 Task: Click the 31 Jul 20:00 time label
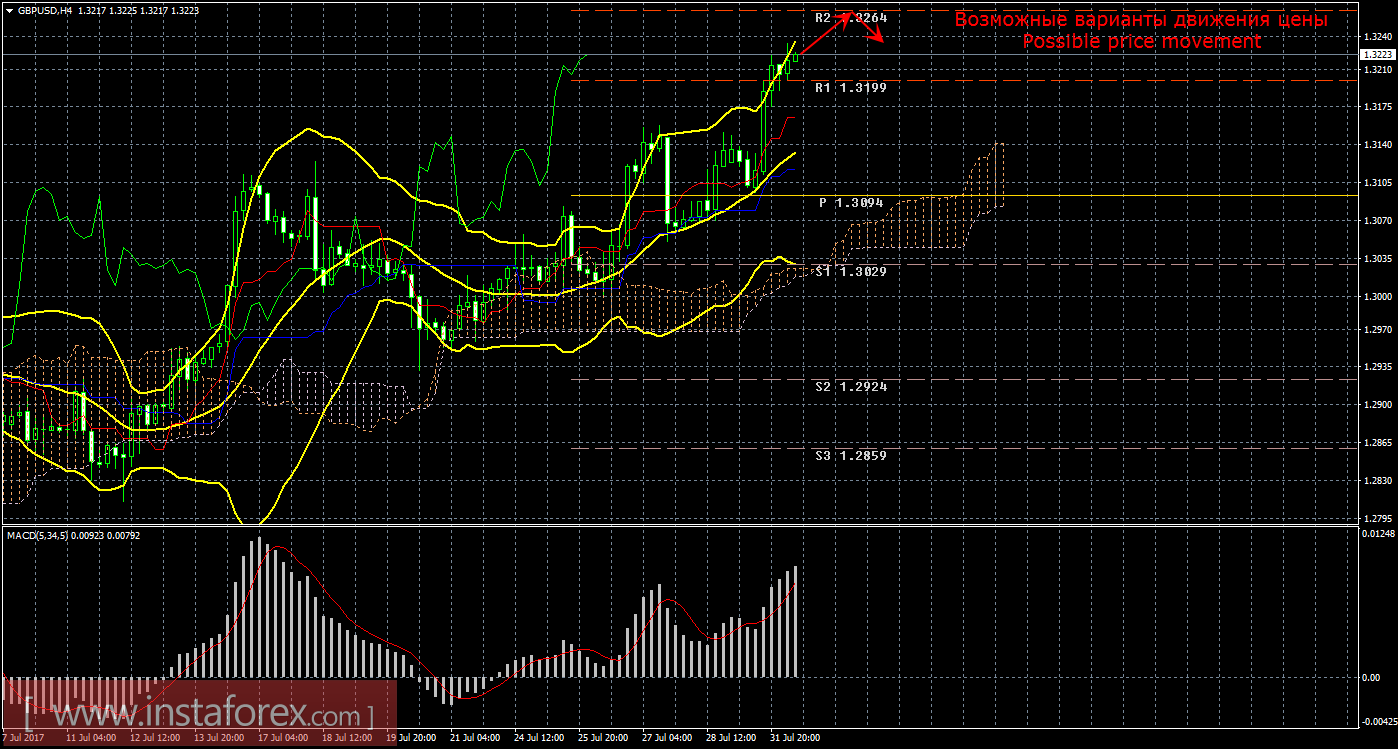[x=795, y=738]
